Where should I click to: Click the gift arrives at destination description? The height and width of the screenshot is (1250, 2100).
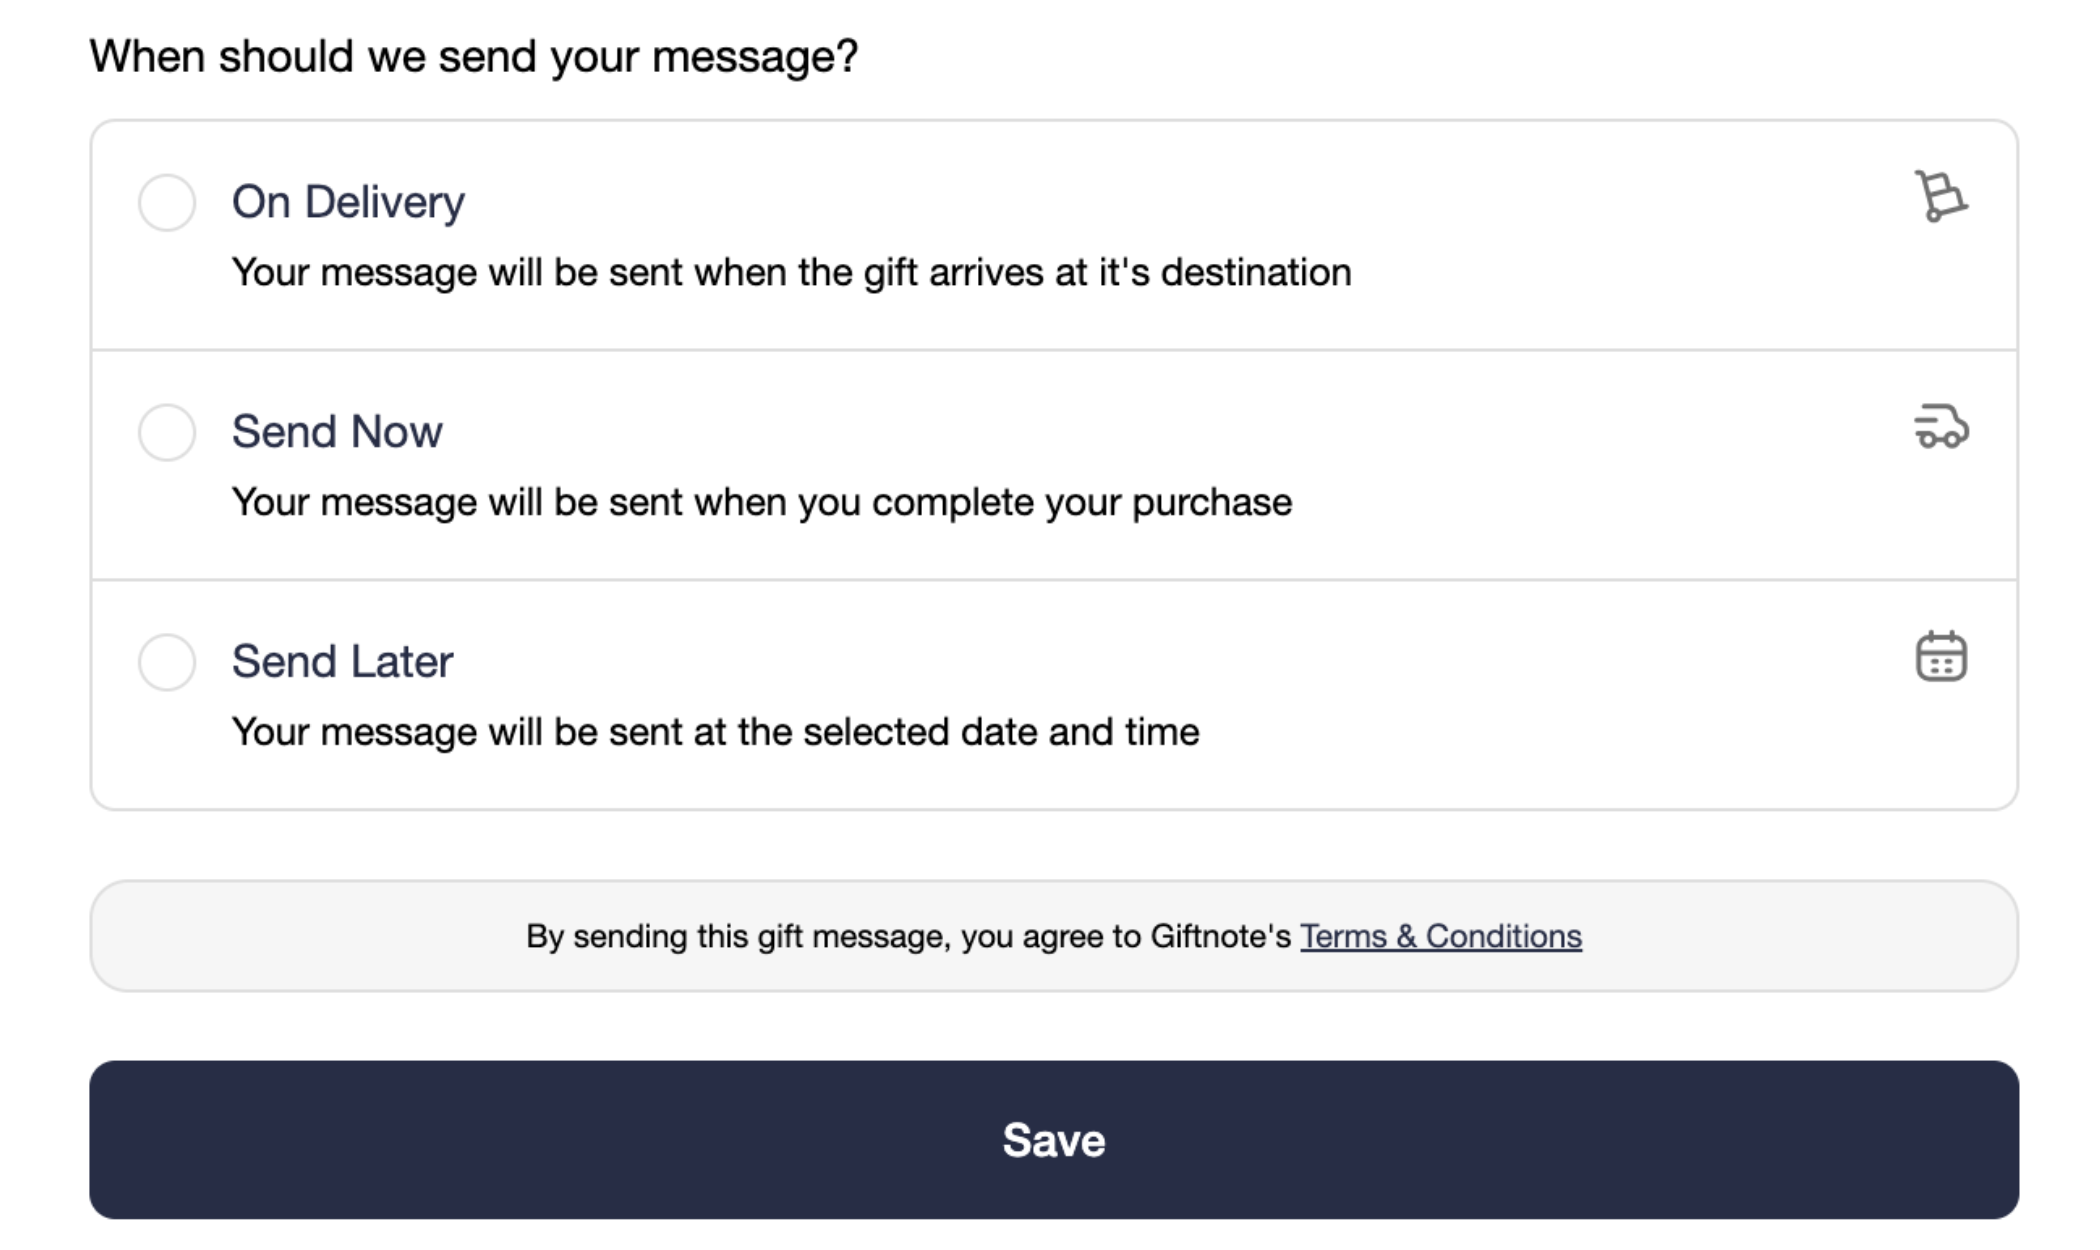791,272
